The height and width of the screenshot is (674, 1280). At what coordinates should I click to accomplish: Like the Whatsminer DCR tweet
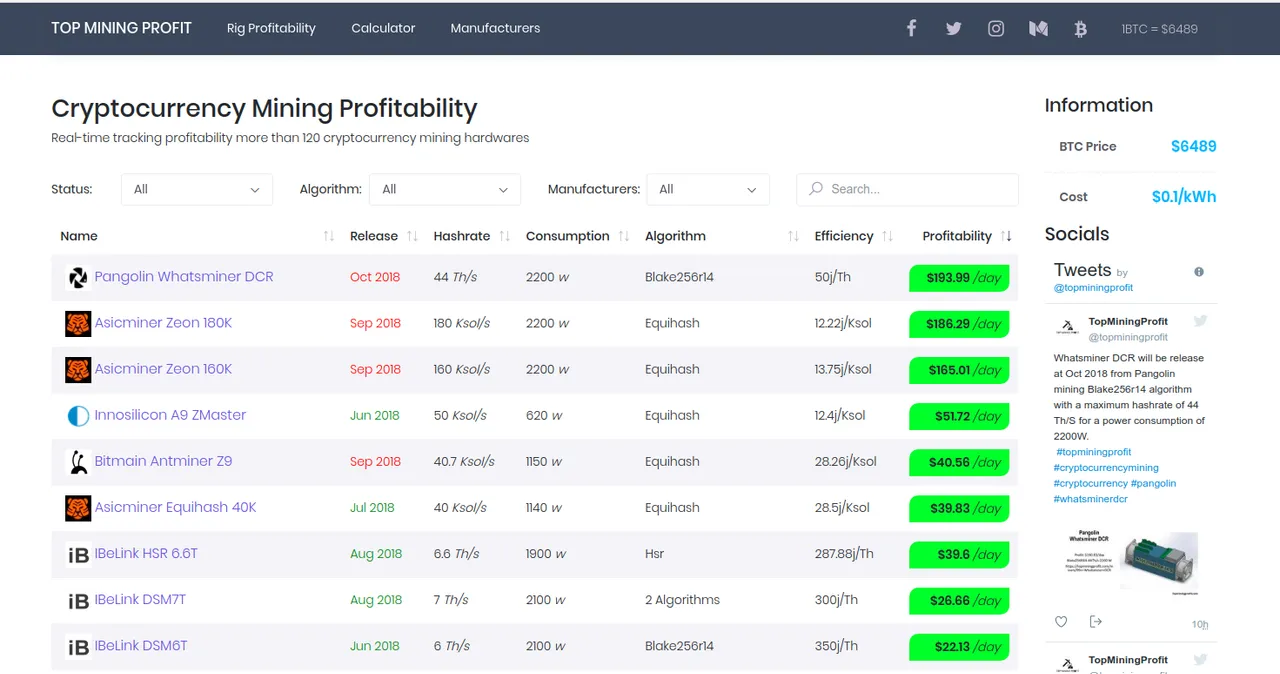tap(1061, 622)
